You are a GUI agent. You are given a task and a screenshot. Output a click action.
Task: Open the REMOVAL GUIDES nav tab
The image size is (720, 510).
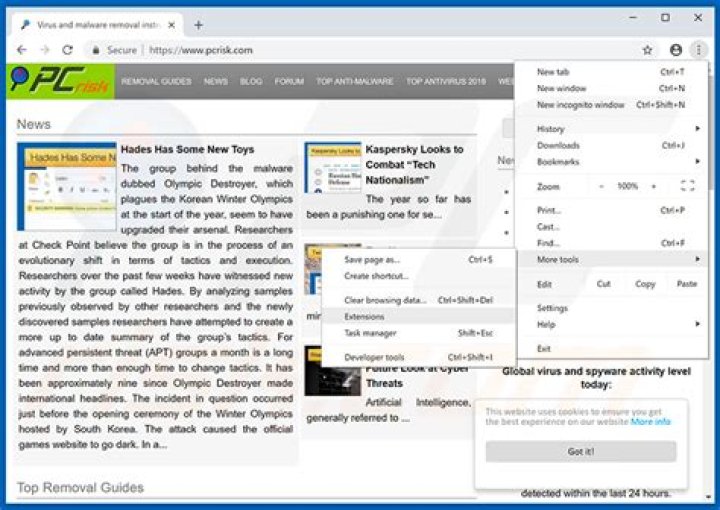tap(157, 81)
